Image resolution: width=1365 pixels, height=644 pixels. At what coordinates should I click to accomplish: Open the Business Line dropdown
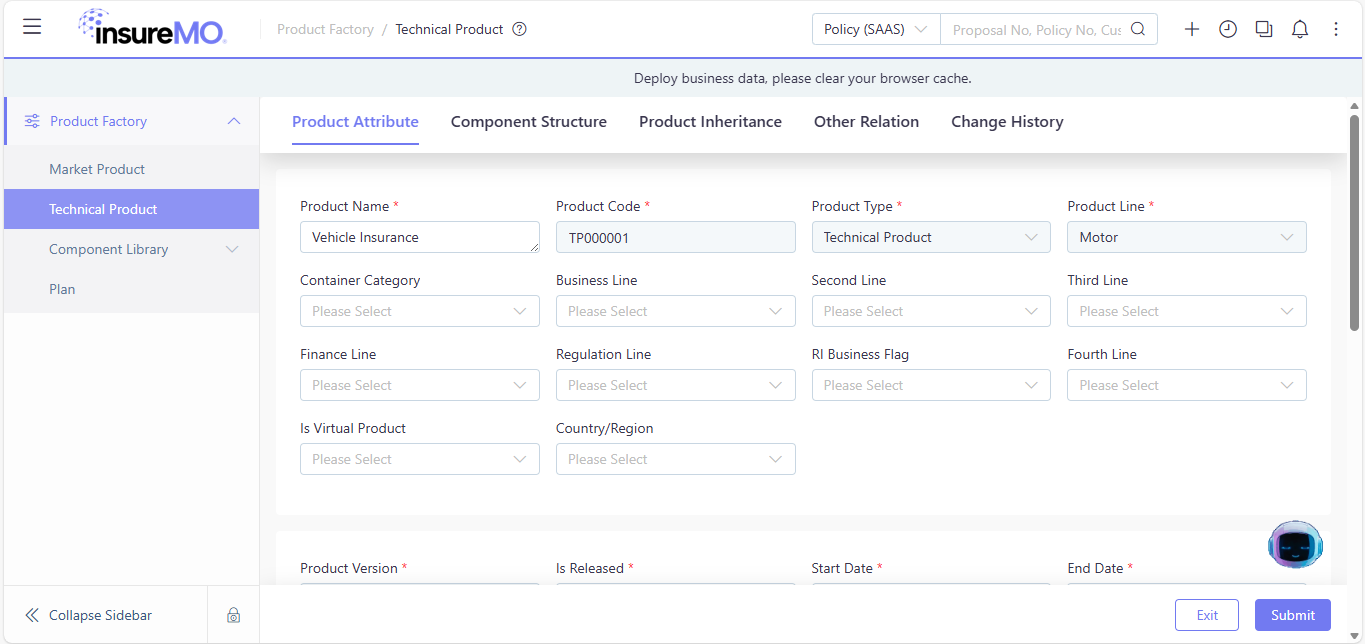676,311
